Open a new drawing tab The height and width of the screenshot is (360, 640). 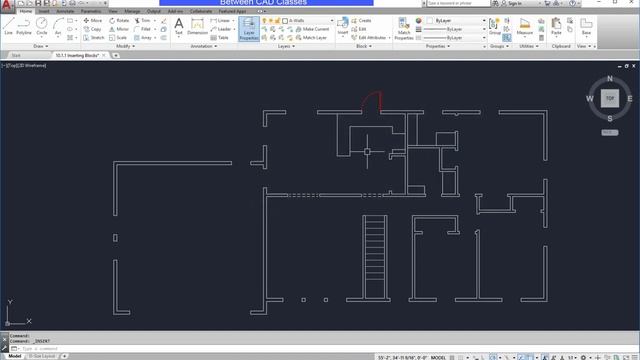pos(116,55)
